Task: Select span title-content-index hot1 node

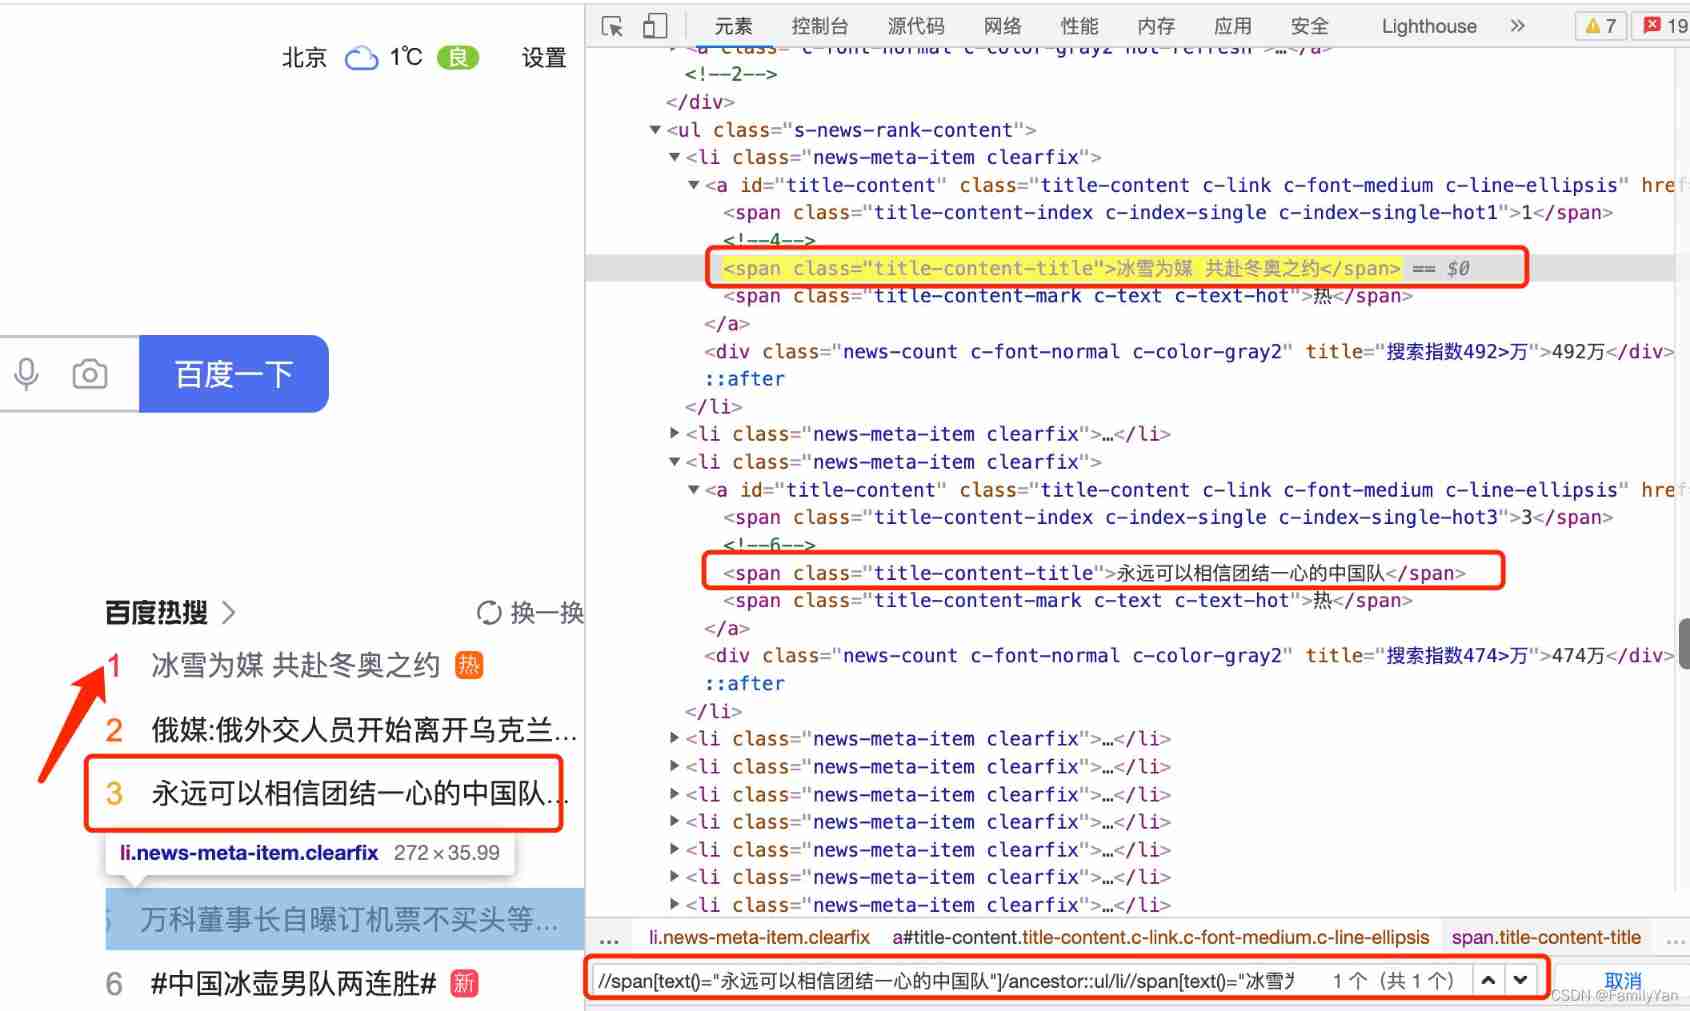Action: tap(1168, 213)
